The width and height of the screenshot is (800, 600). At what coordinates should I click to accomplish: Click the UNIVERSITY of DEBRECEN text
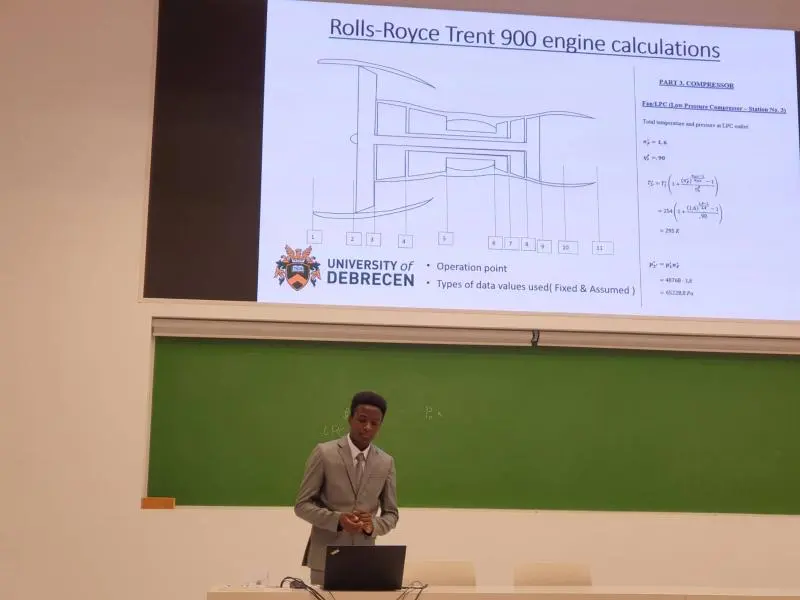coord(369,272)
